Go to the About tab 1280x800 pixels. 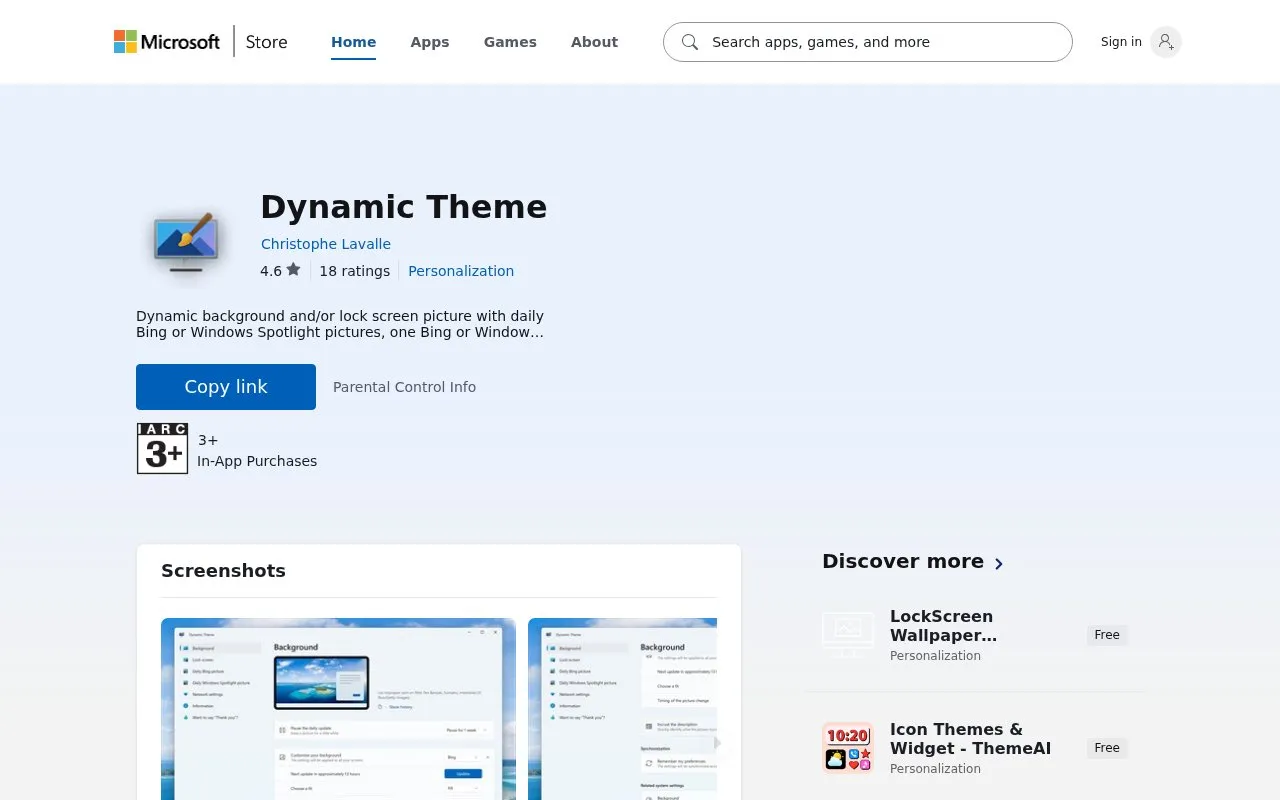point(594,42)
